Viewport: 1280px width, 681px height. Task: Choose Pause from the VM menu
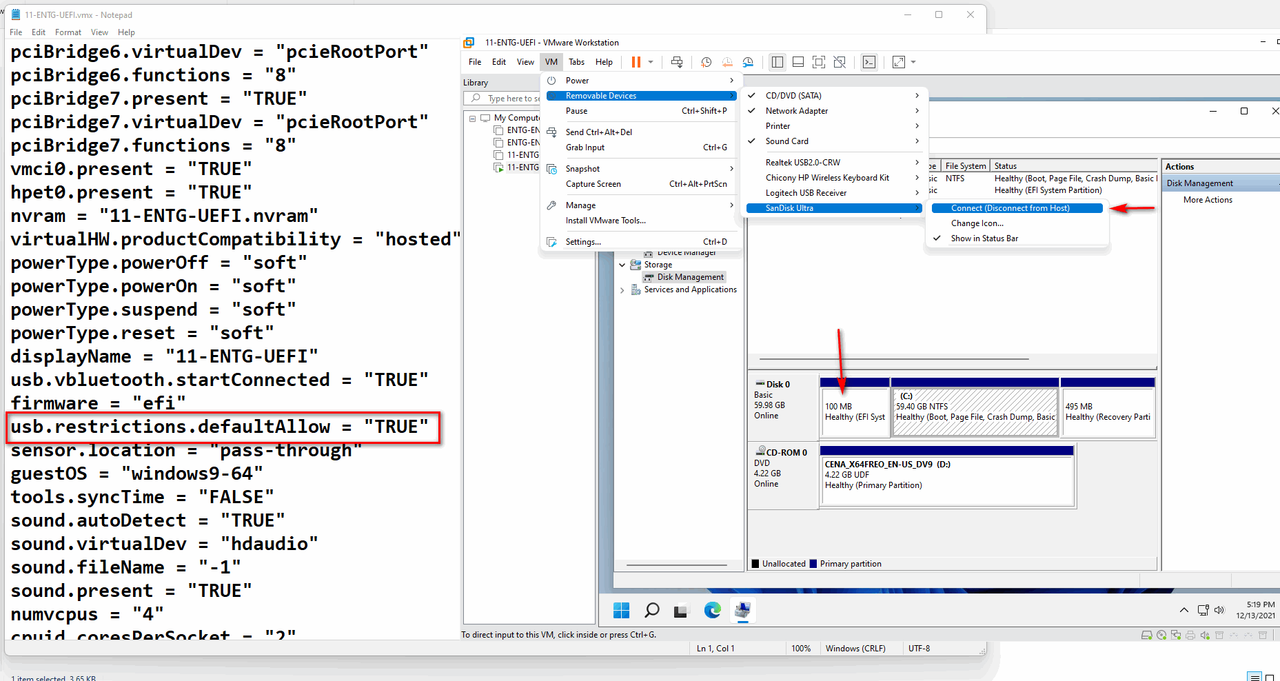640,111
